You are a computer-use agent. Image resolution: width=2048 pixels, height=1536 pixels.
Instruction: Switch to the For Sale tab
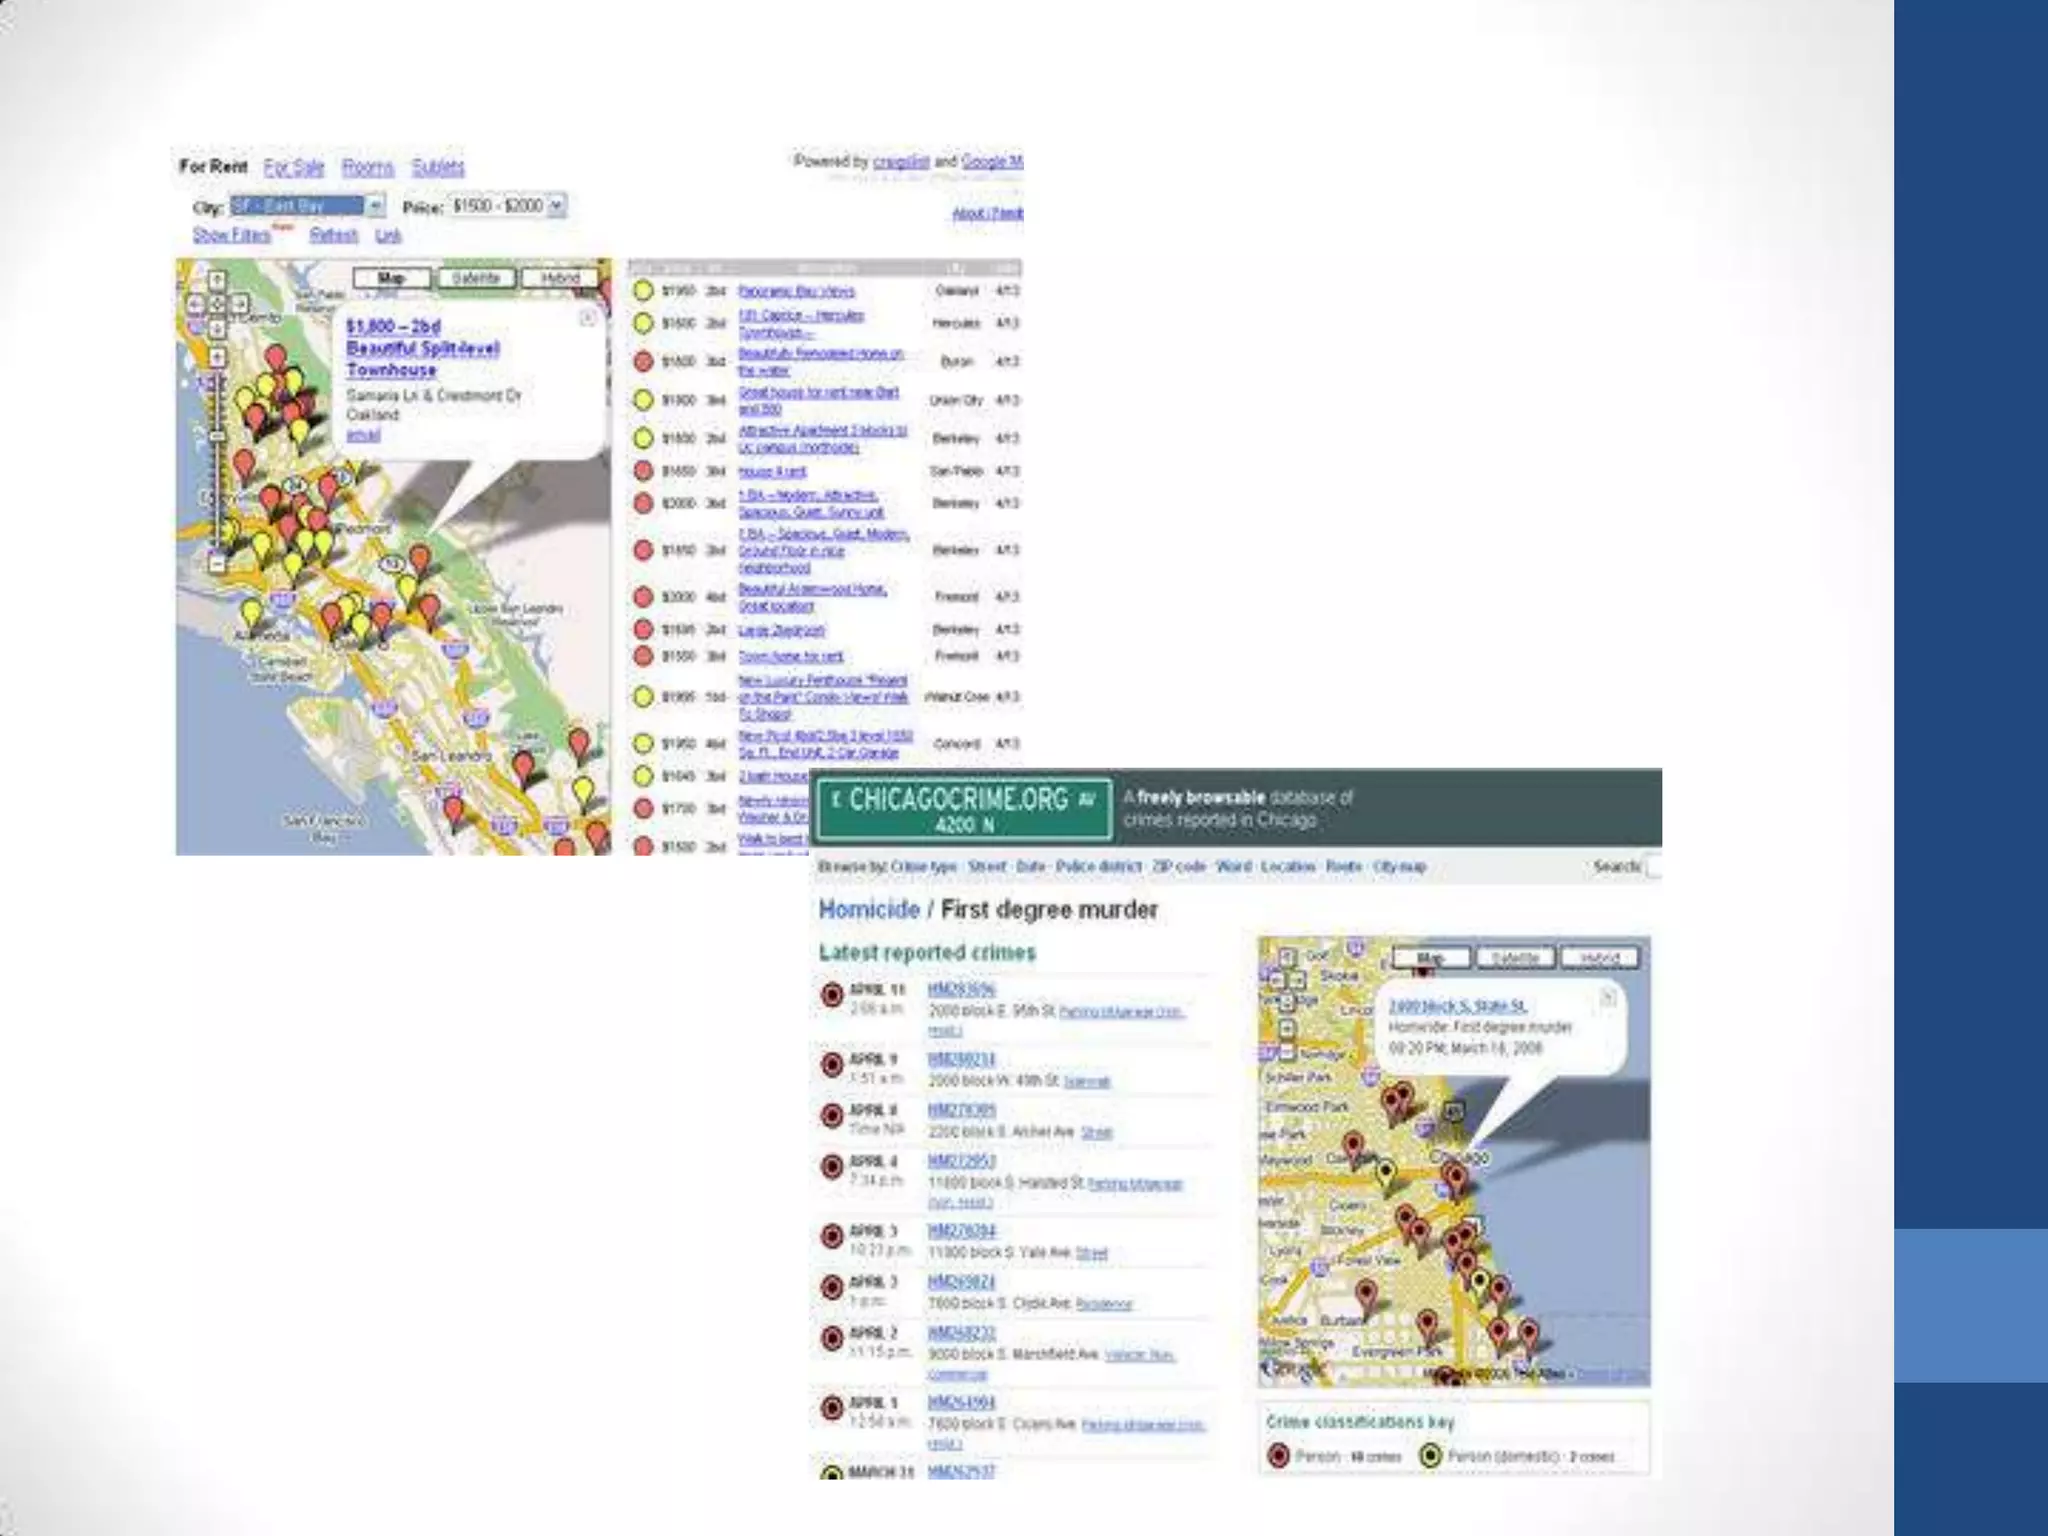tap(294, 167)
